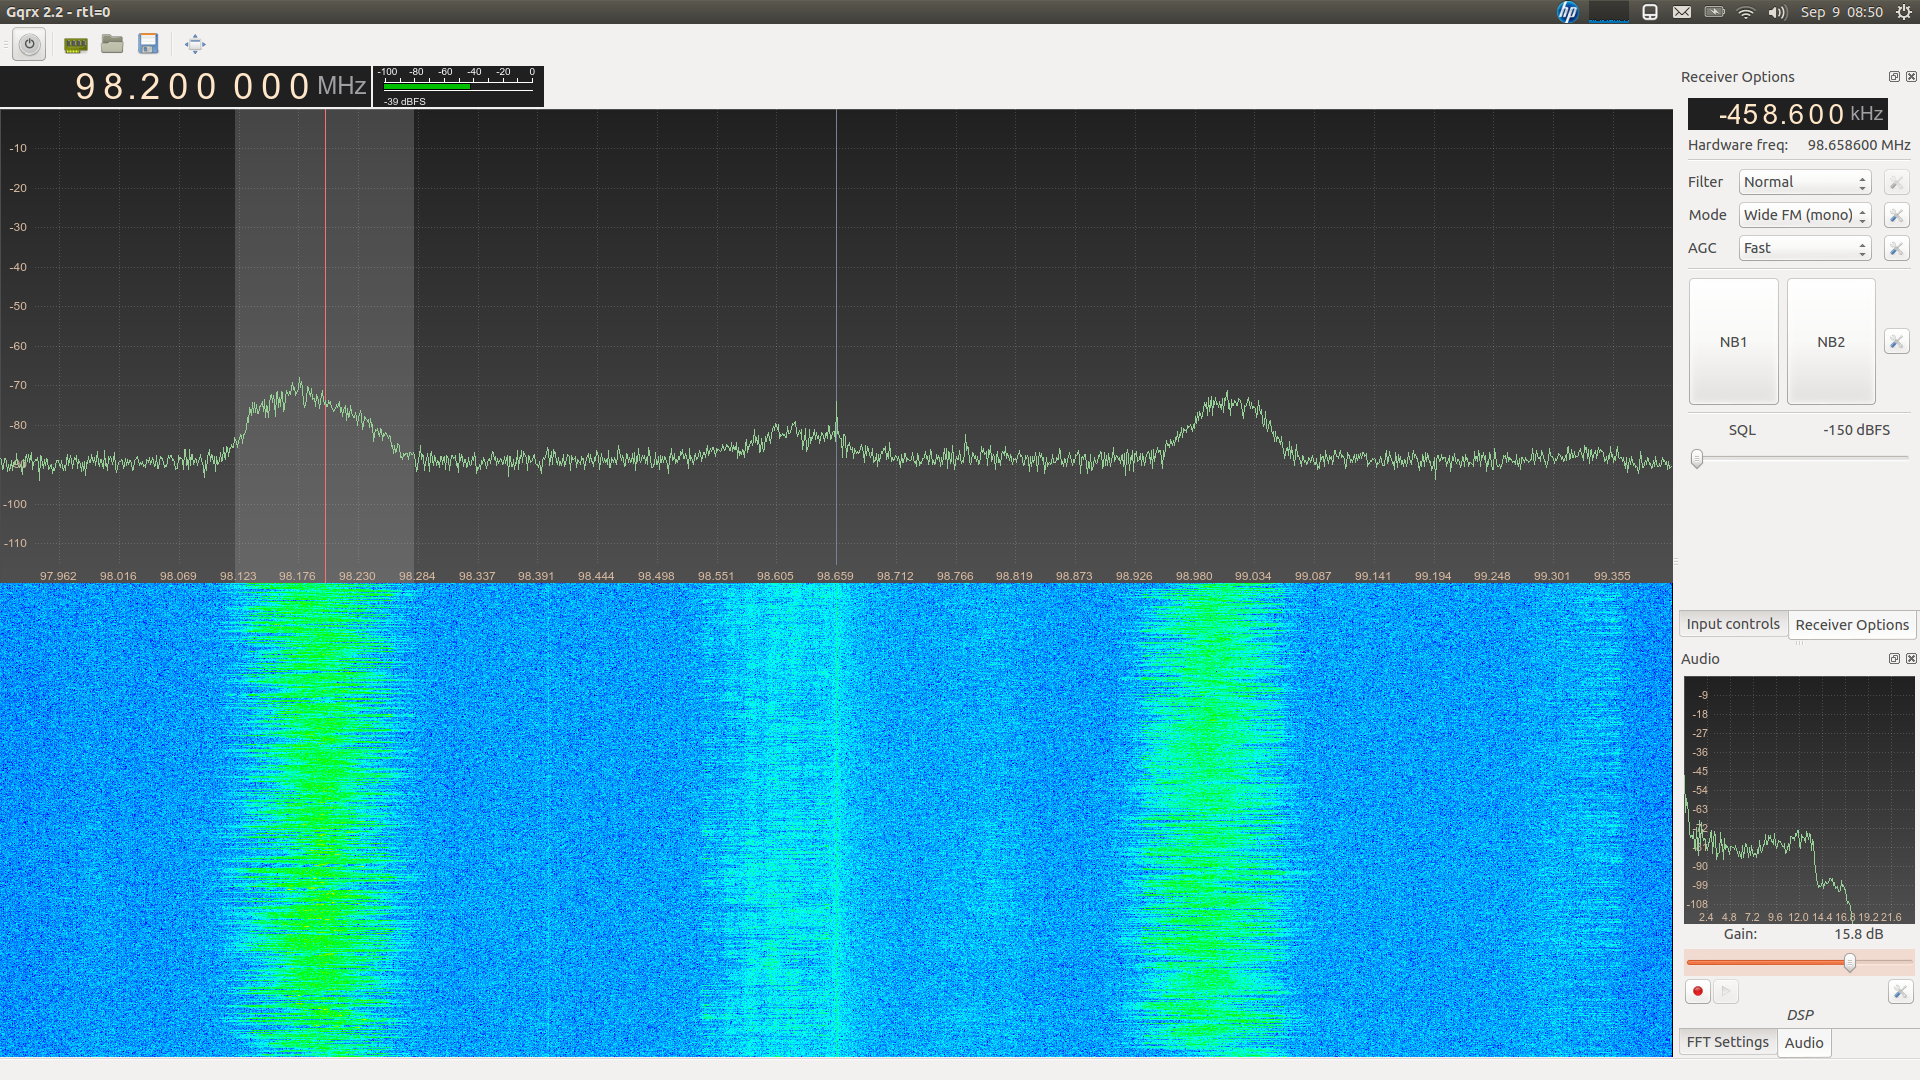Close the Audio panel

pyautogui.click(x=1911, y=659)
